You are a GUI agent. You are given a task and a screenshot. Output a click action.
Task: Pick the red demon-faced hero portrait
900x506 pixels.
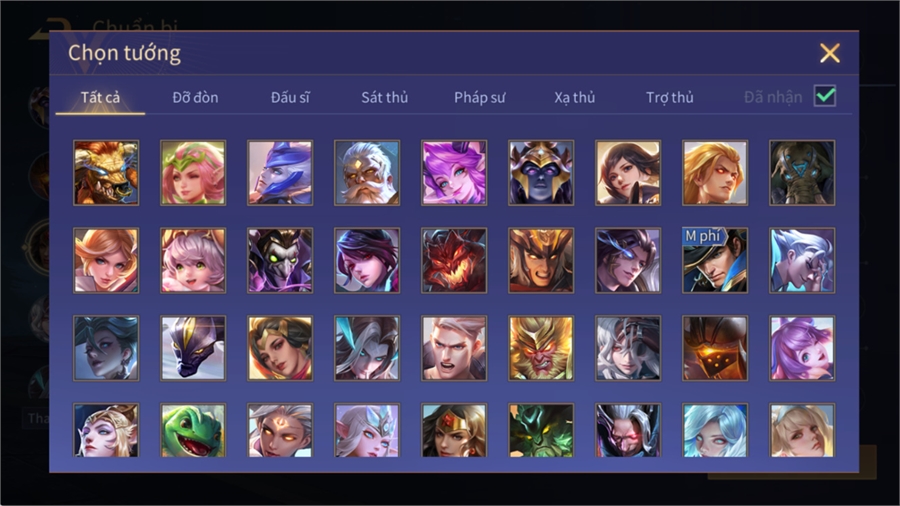(454, 260)
